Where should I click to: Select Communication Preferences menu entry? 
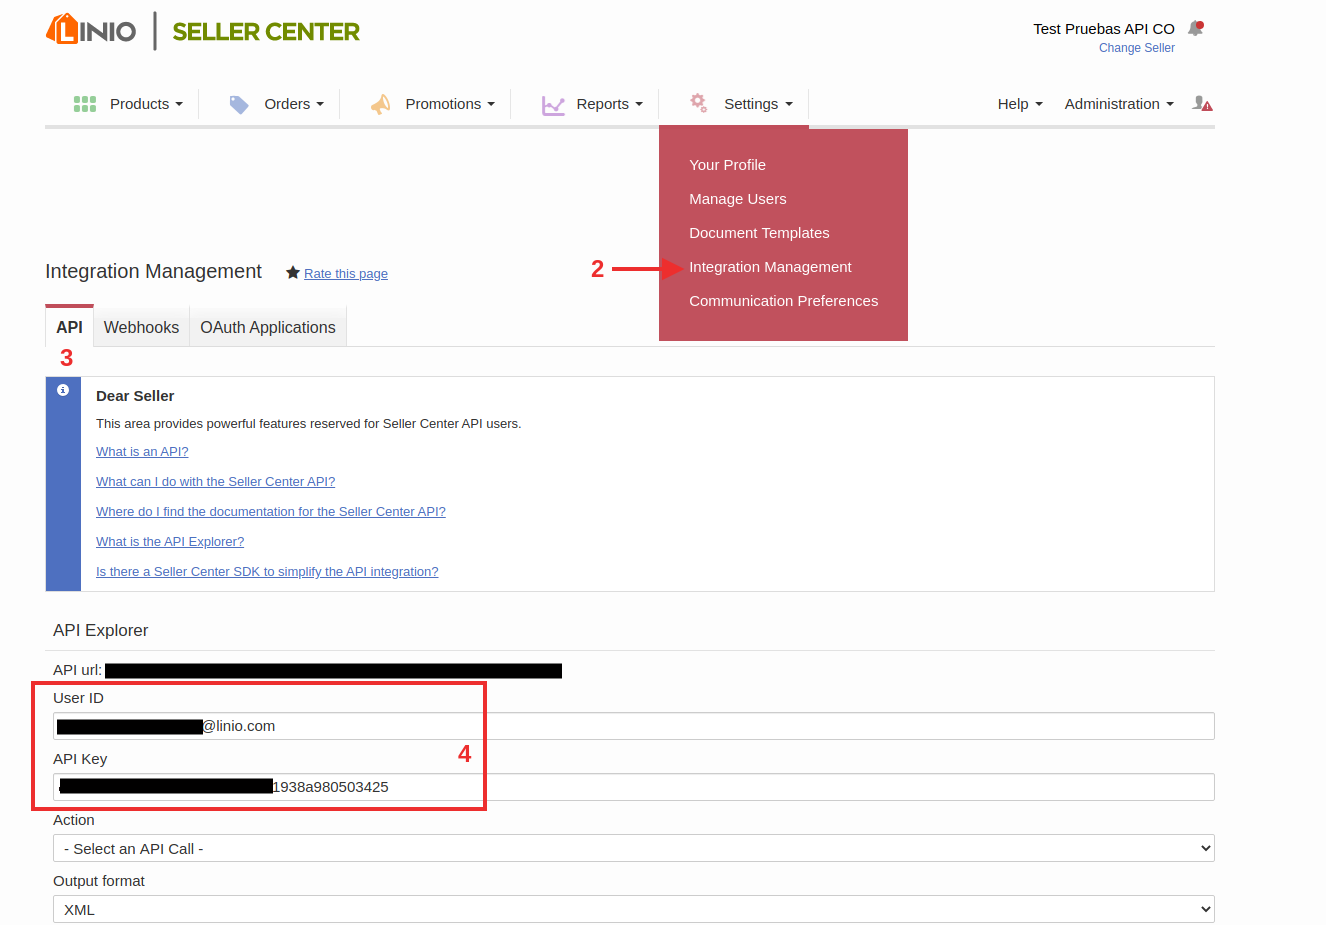click(x=783, y=301)
